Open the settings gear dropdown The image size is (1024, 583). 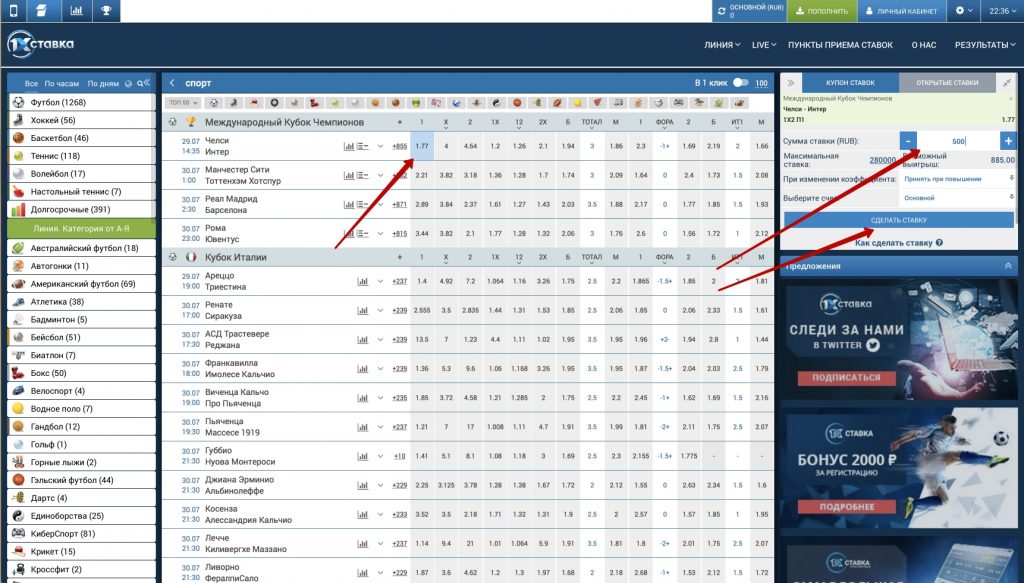click(964, 11)
